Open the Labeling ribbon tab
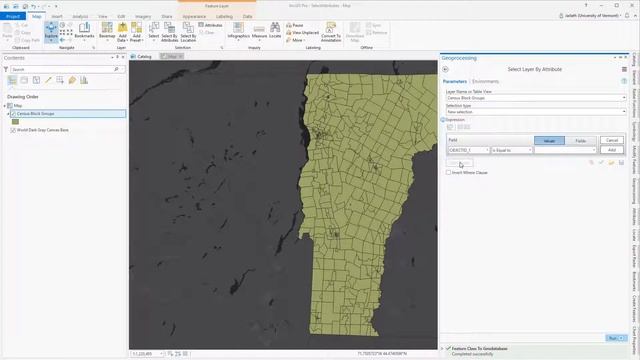 (224, 16)
